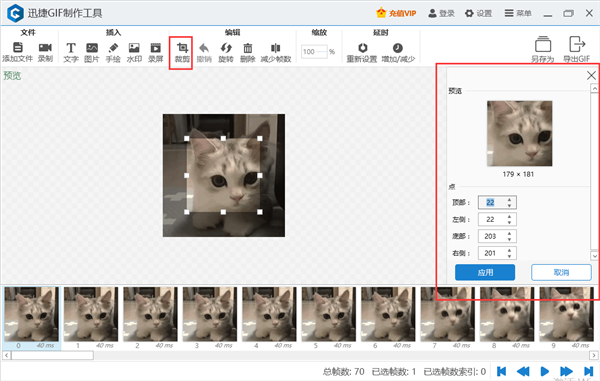Select frame 1 thumbnail
Screen dimensions: 600x381
click(91, 314)
